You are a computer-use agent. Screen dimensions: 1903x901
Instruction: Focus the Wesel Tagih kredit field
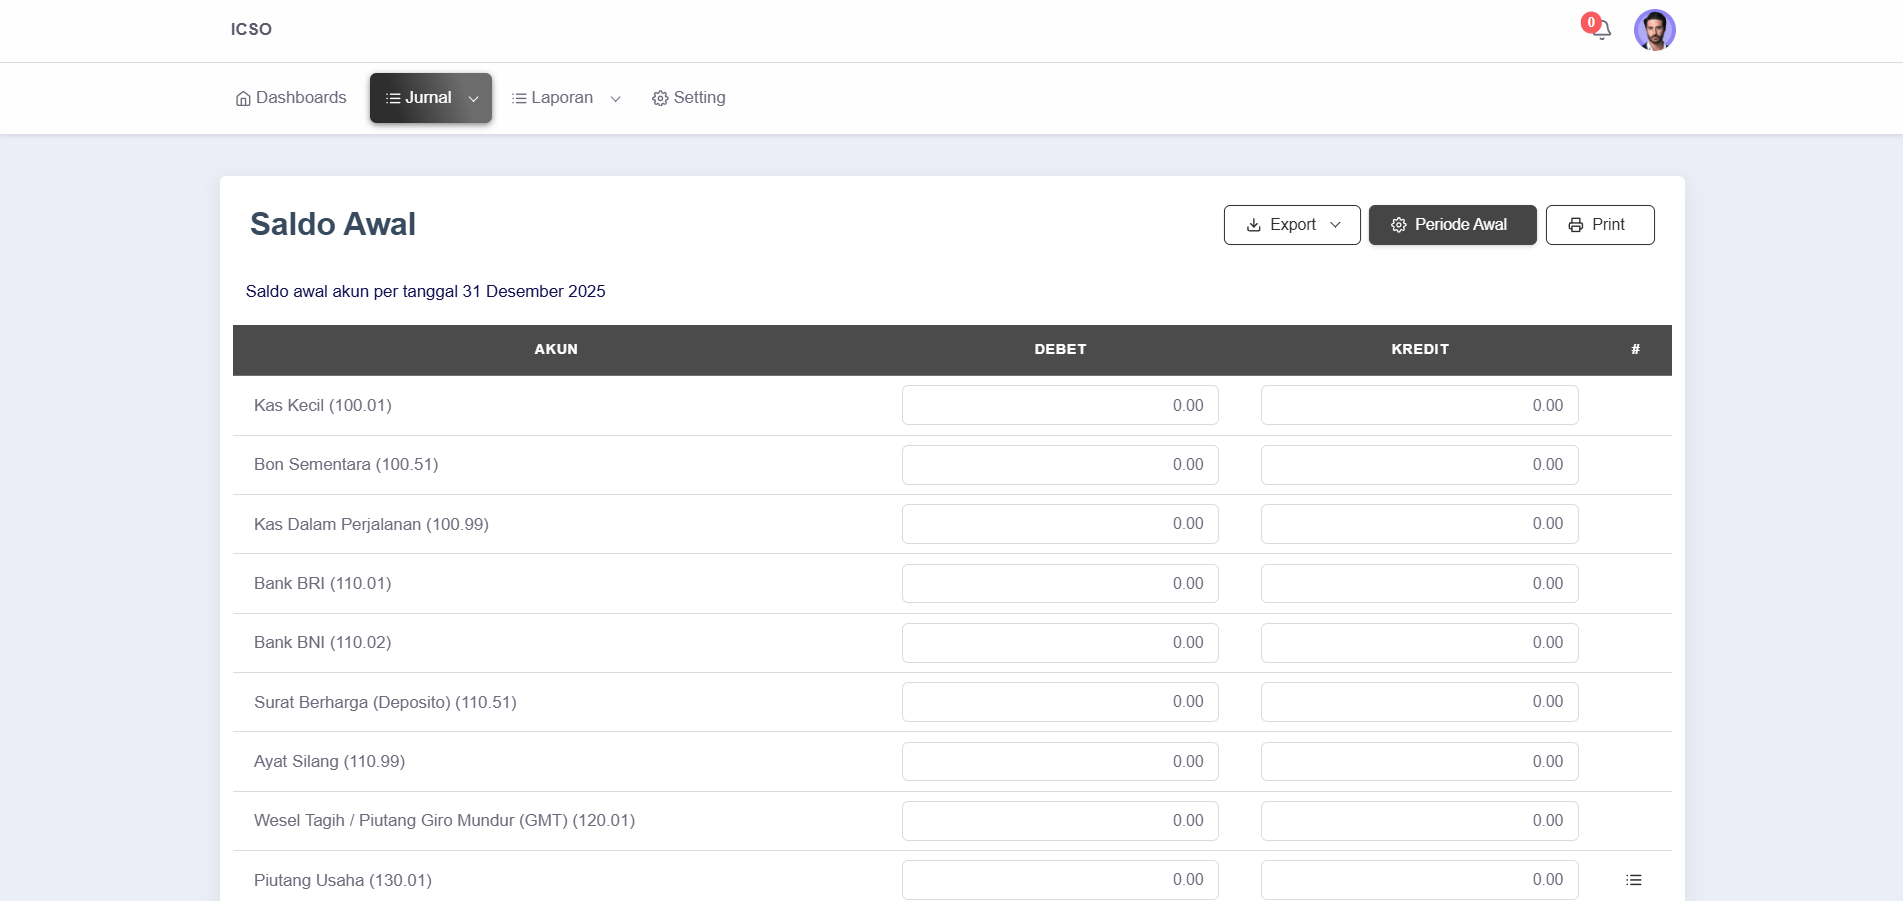coord(1418,821)
